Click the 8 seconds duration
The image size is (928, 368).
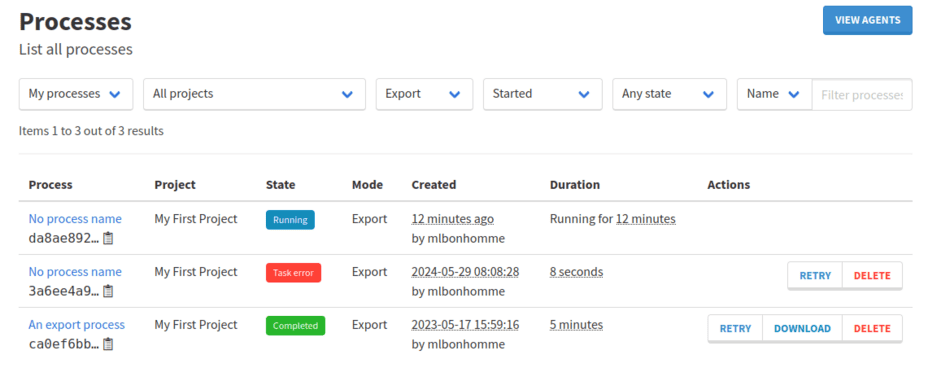[576, 272]
